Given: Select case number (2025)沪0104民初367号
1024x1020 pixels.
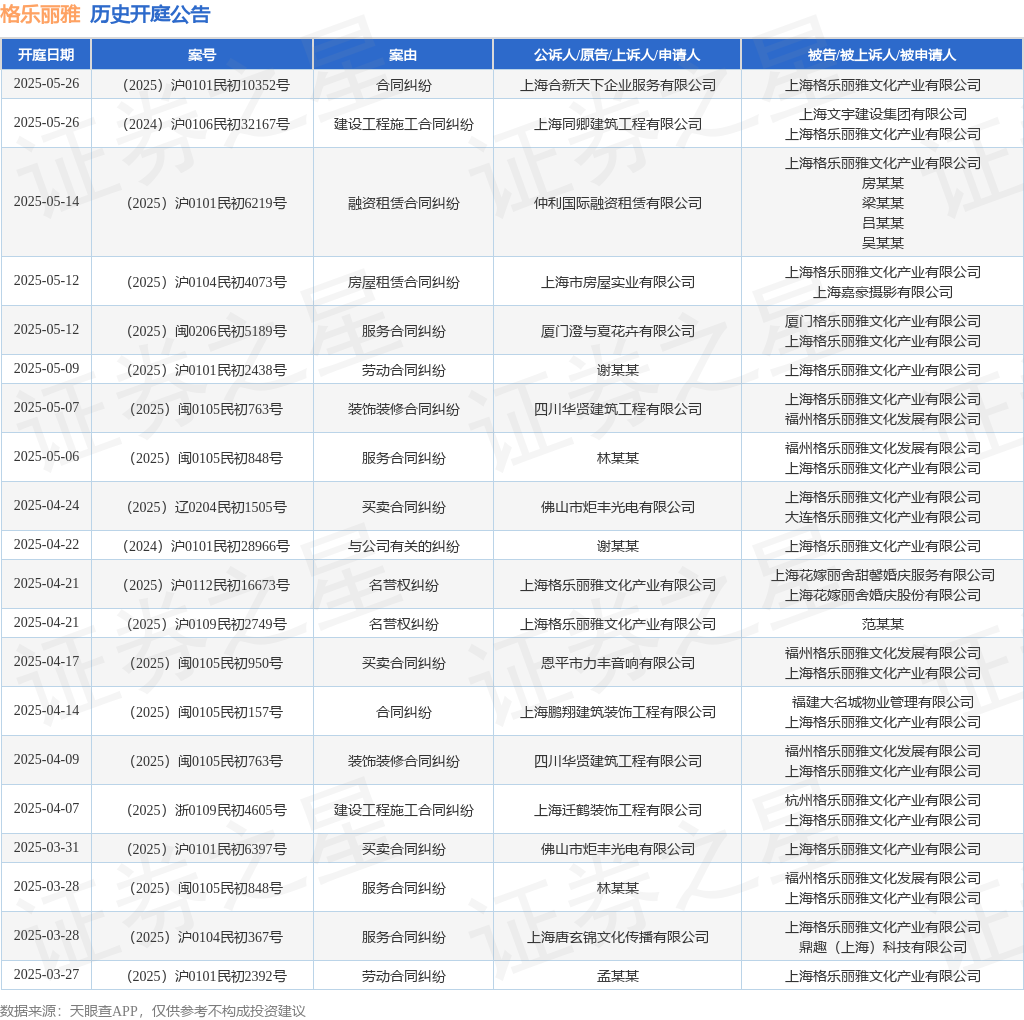Looking at the screenshot, I should pyautogui.click(x=206, y=937).
